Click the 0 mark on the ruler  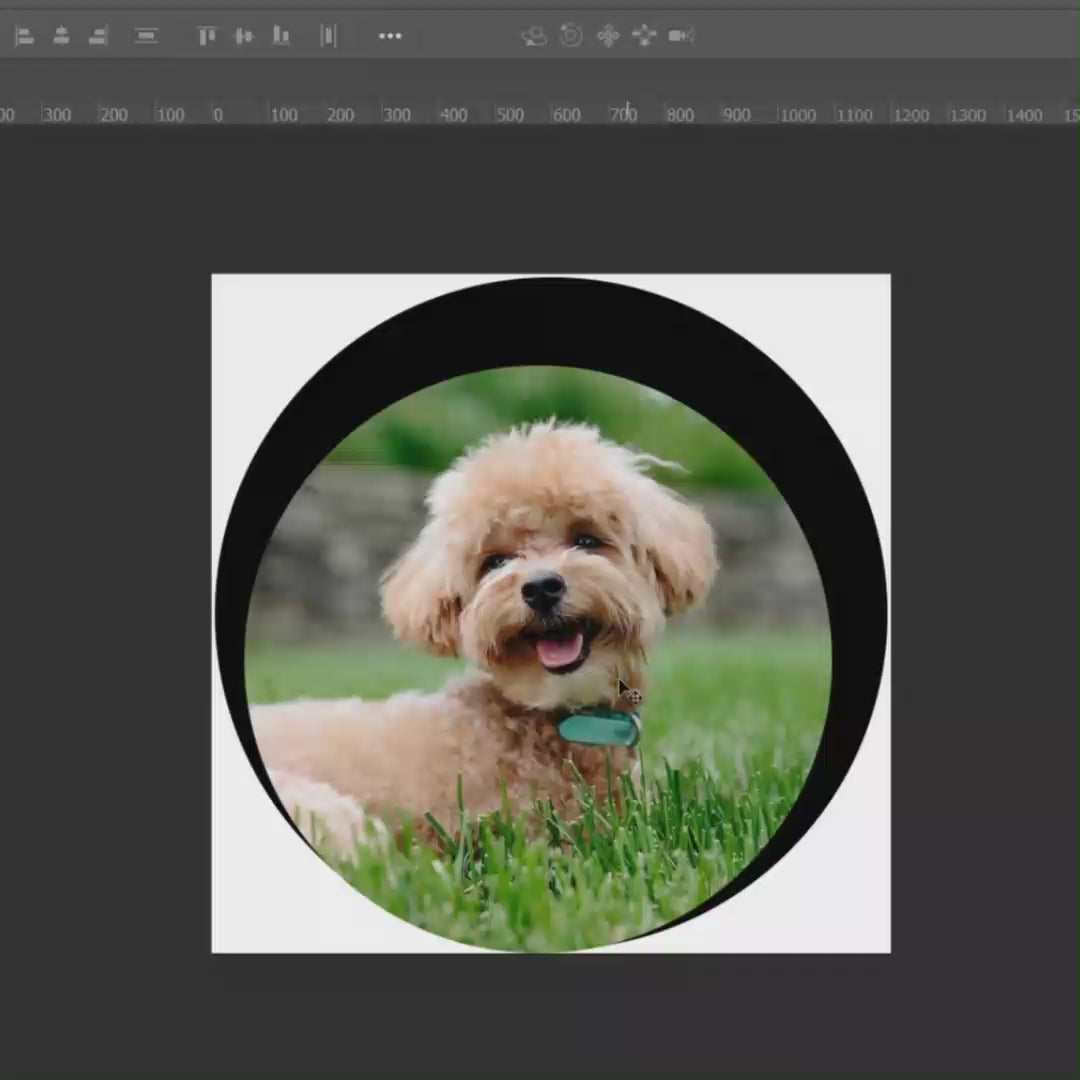pos(218,115)
